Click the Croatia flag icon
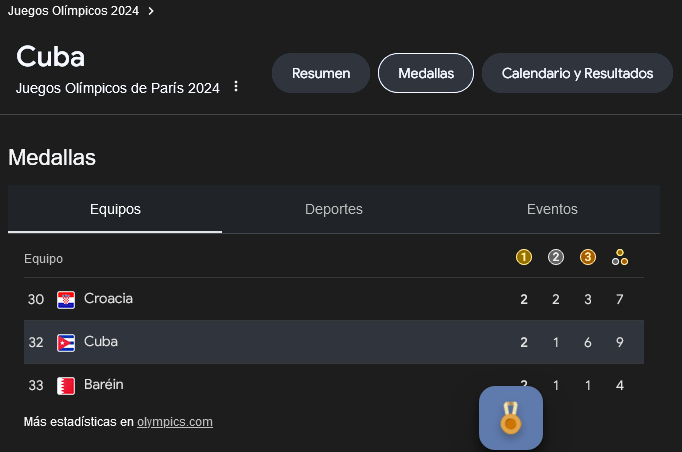The image size is (682, 452). click(66, 300)
